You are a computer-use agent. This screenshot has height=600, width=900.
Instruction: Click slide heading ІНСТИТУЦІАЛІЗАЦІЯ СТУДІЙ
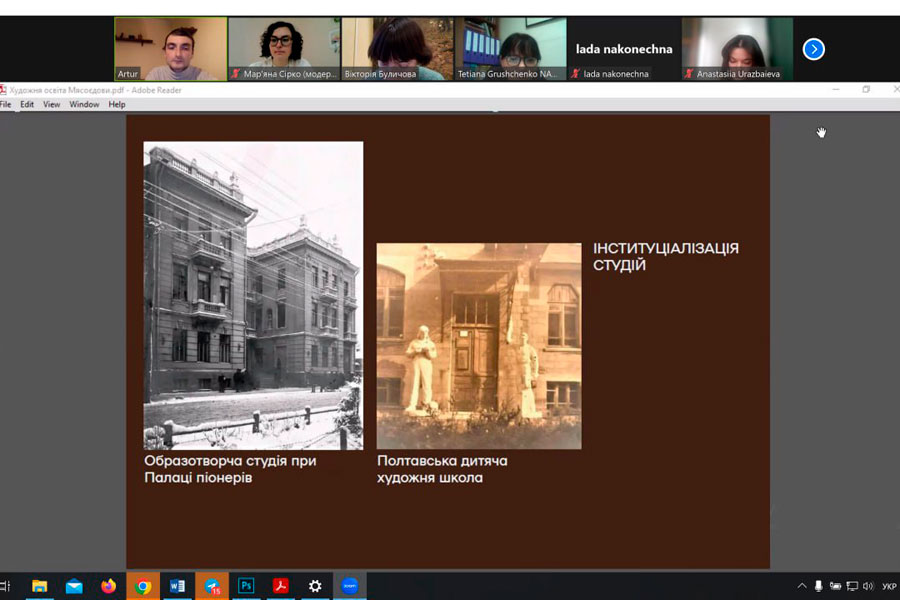point(666,257)
